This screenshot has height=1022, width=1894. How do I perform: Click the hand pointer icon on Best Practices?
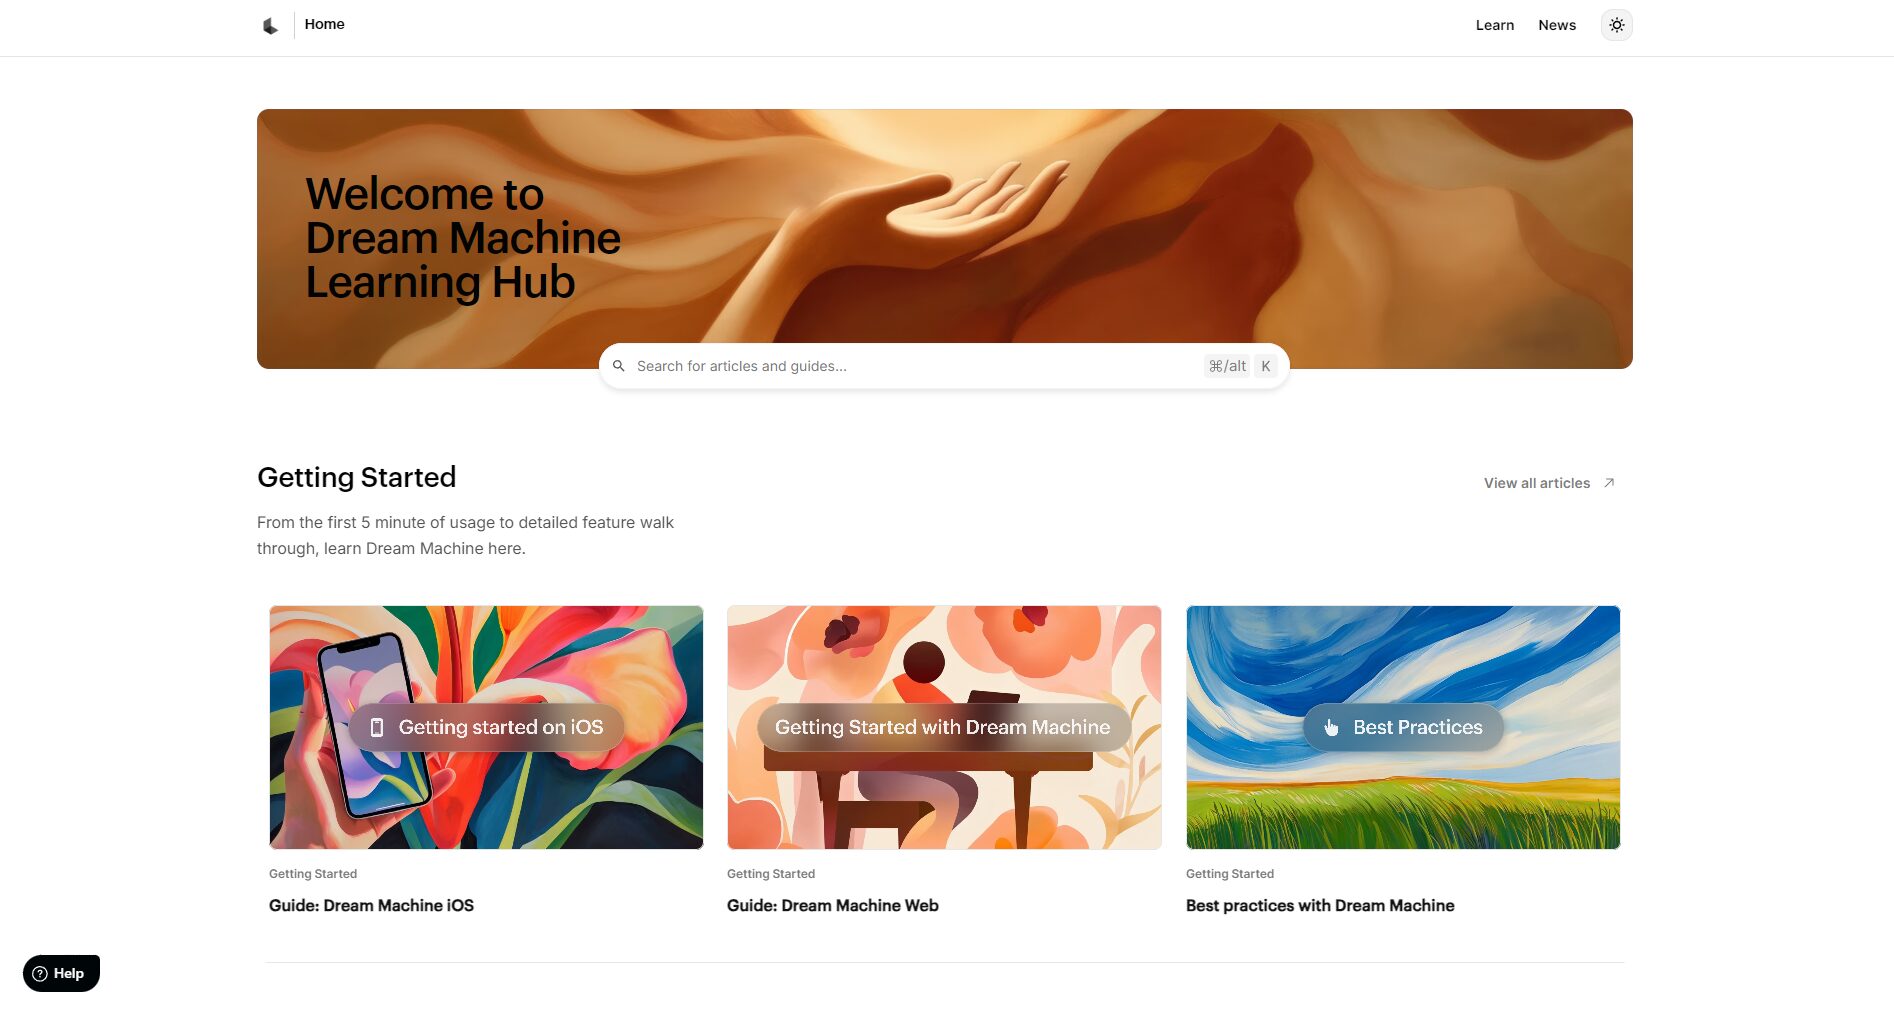click(1331, 728)
